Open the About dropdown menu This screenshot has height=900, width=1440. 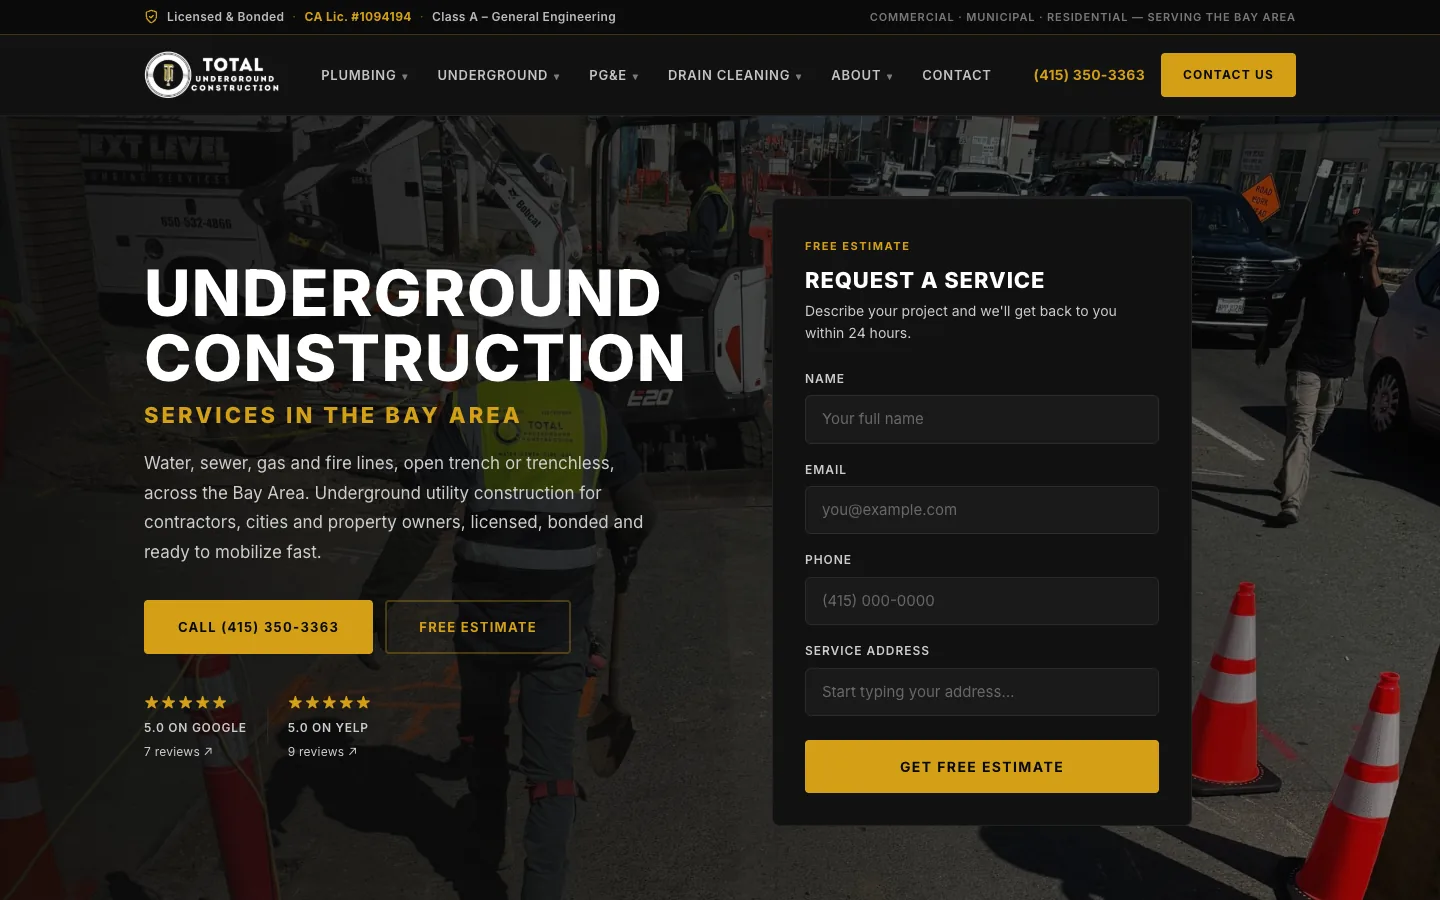[862, 75]
